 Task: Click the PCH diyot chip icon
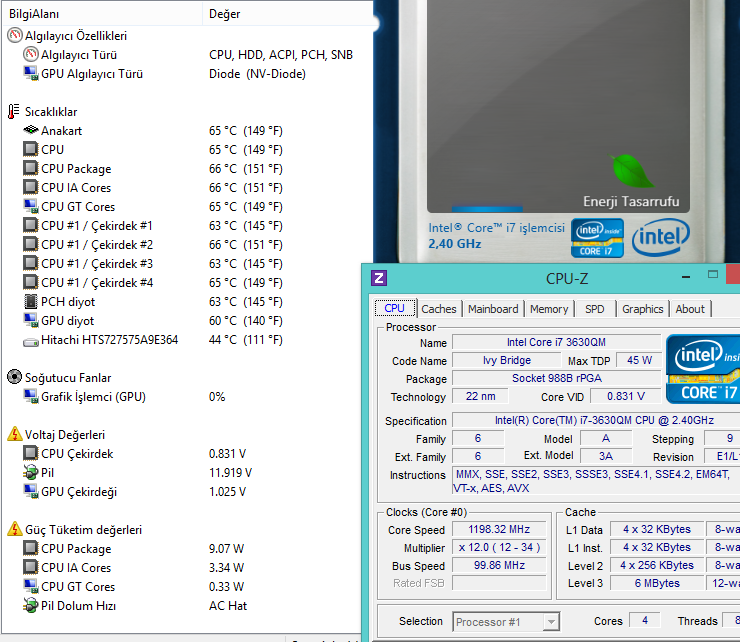coord(31,301)
